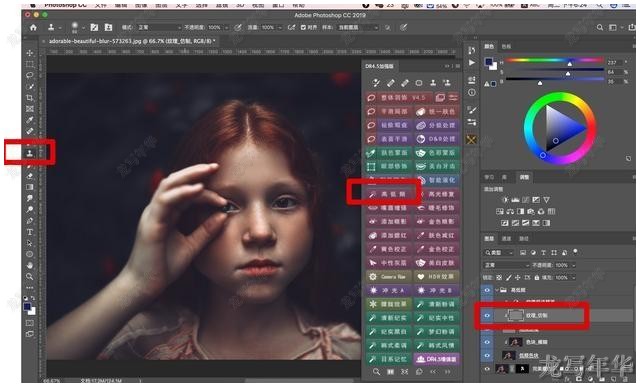The height and width of the screenshot is (387, 640).
Task: Click the lock transparent pixels icon
Action: (x=499, y=278)
